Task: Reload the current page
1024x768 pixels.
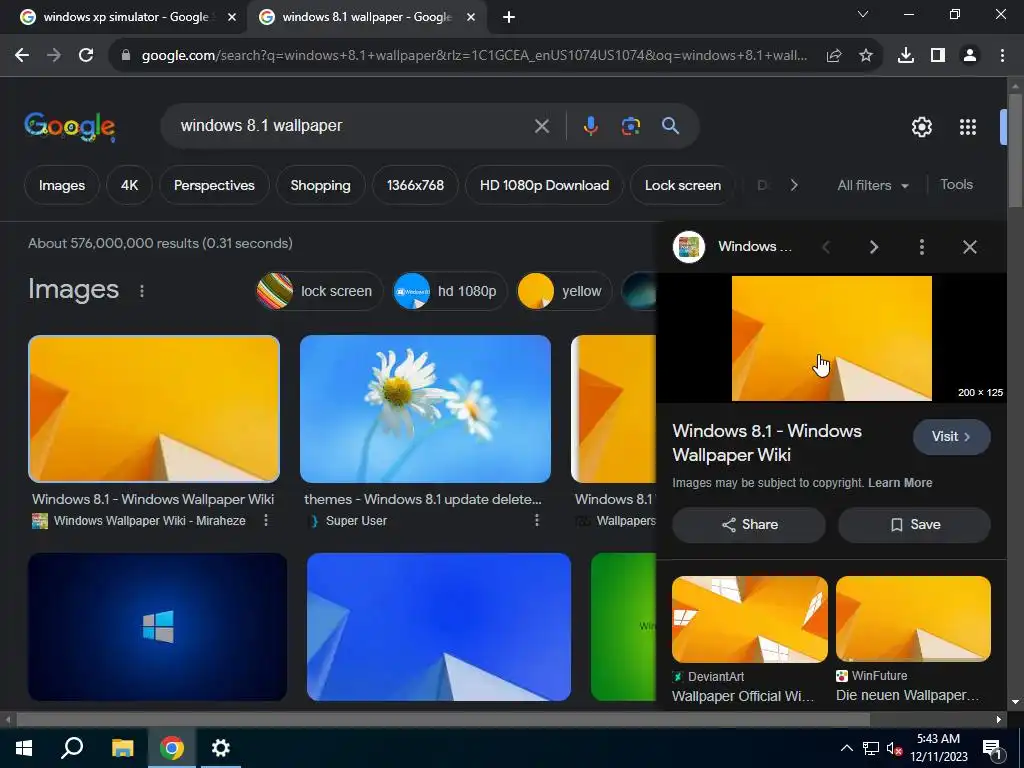Action: point(86,56)
